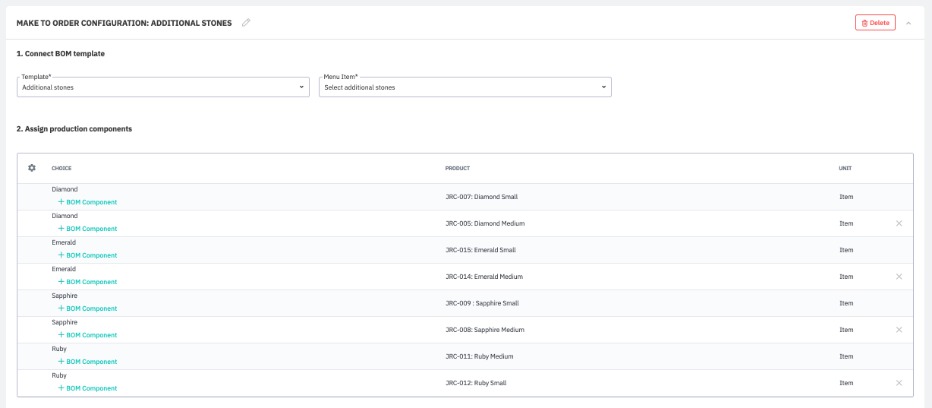The height and width of the screenshot is (408, 932).
Task: Add BOM Component to Sapphire Small row
Action: tap(87, 308)
